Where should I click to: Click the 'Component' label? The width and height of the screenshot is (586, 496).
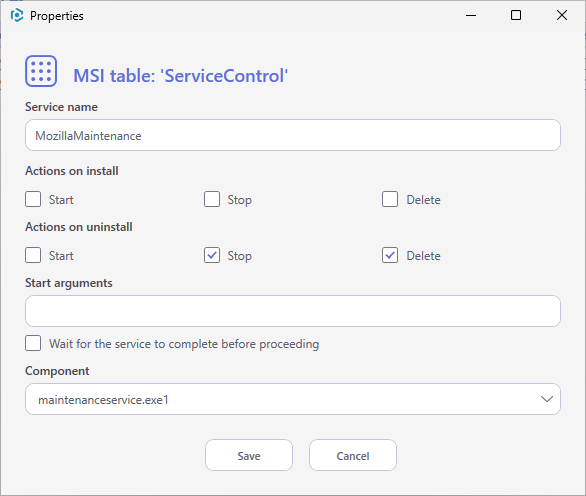point(57,371)
